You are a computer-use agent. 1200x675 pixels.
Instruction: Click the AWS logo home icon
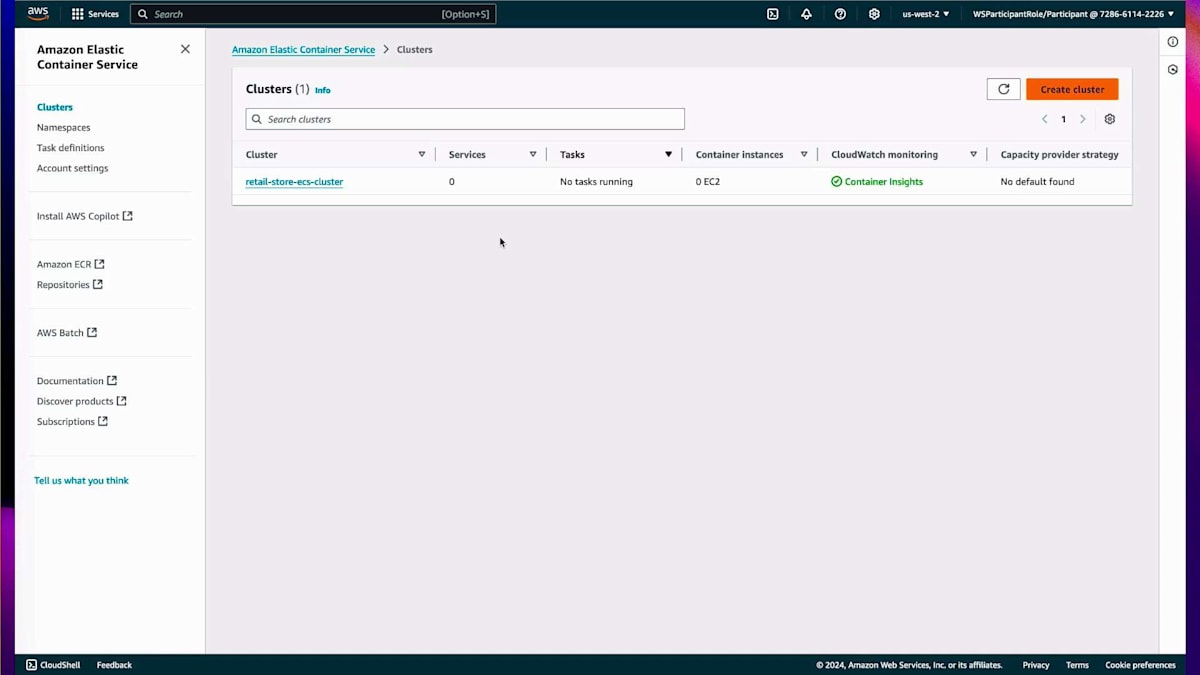[38, 13]
